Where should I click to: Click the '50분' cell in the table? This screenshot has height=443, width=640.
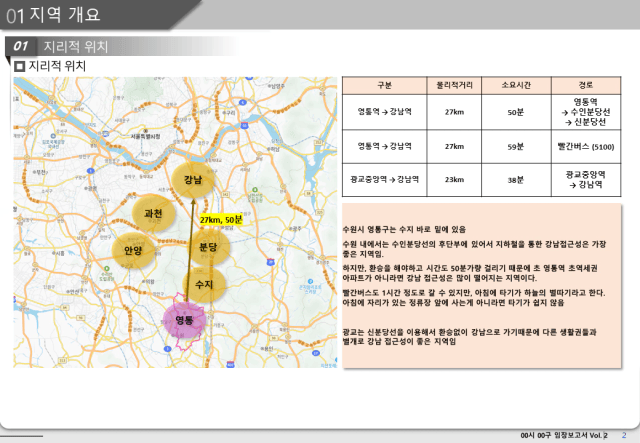(x=516, y=112)
